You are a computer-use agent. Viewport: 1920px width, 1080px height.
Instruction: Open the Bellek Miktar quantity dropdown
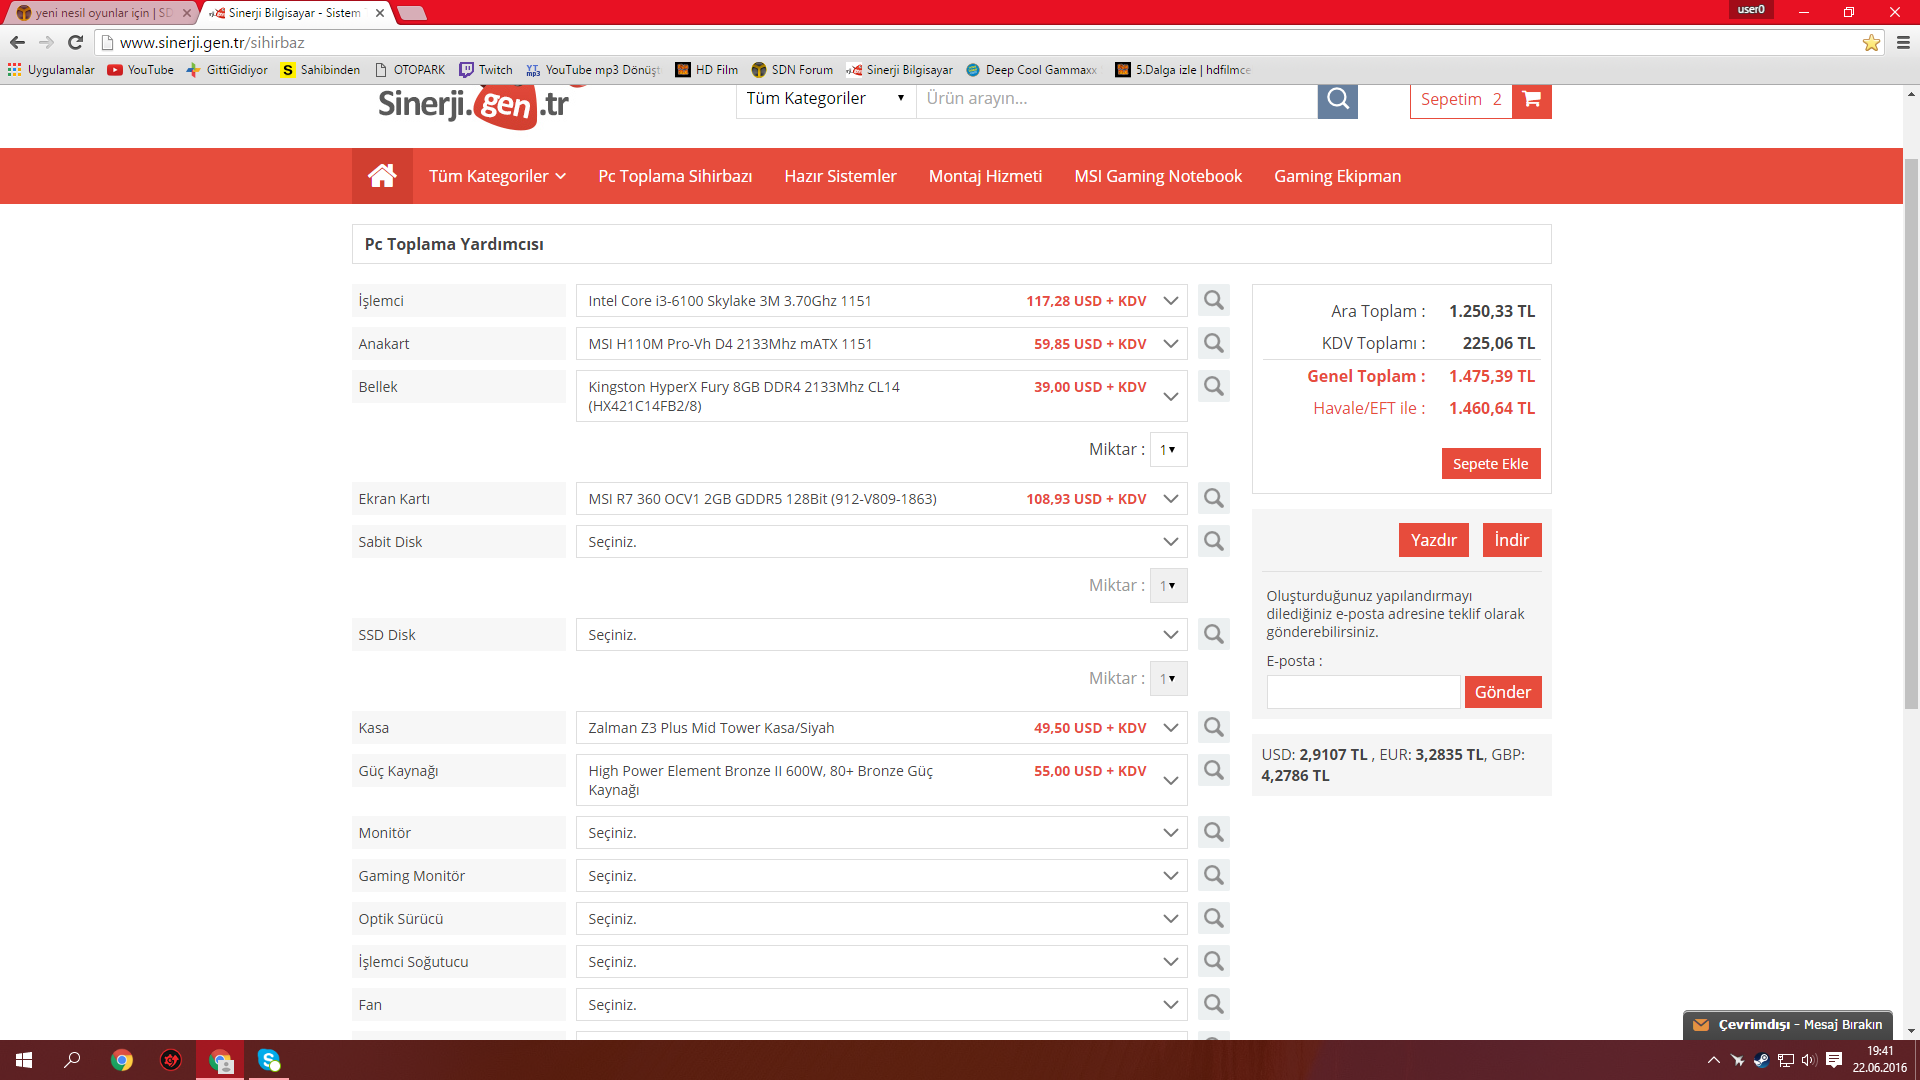pyautogui.click(x=1168, y=450)
